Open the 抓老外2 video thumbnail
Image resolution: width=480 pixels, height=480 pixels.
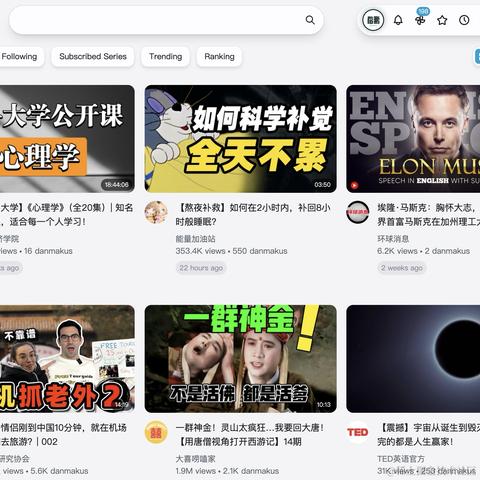tap(67, 359)
